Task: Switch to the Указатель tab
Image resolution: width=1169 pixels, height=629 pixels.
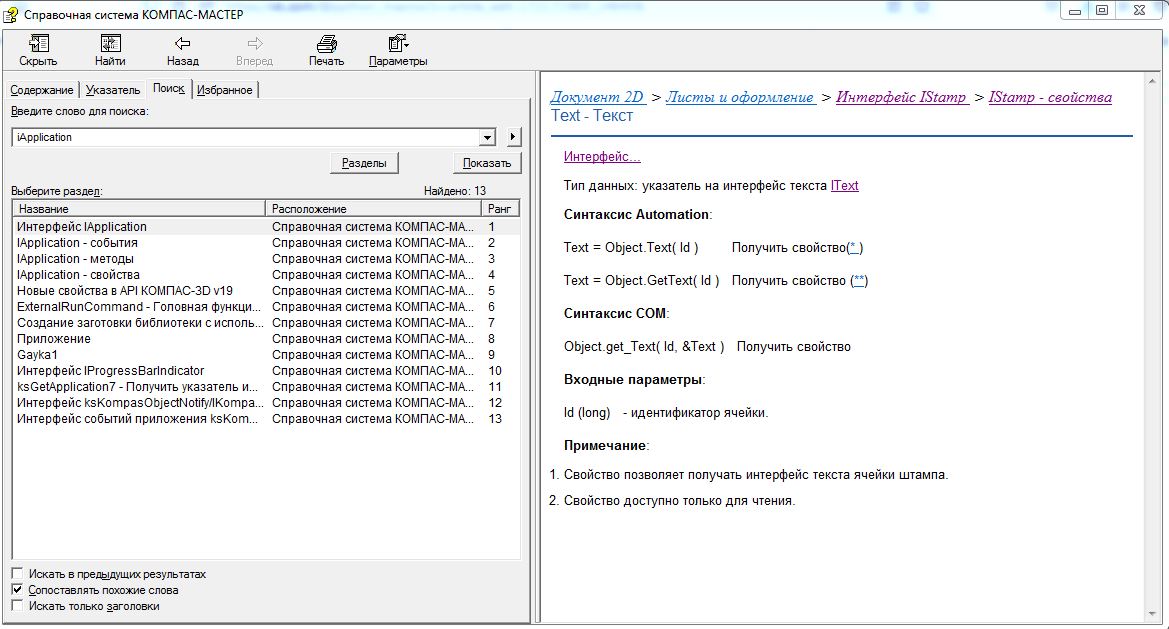Action: click(113, 90)
